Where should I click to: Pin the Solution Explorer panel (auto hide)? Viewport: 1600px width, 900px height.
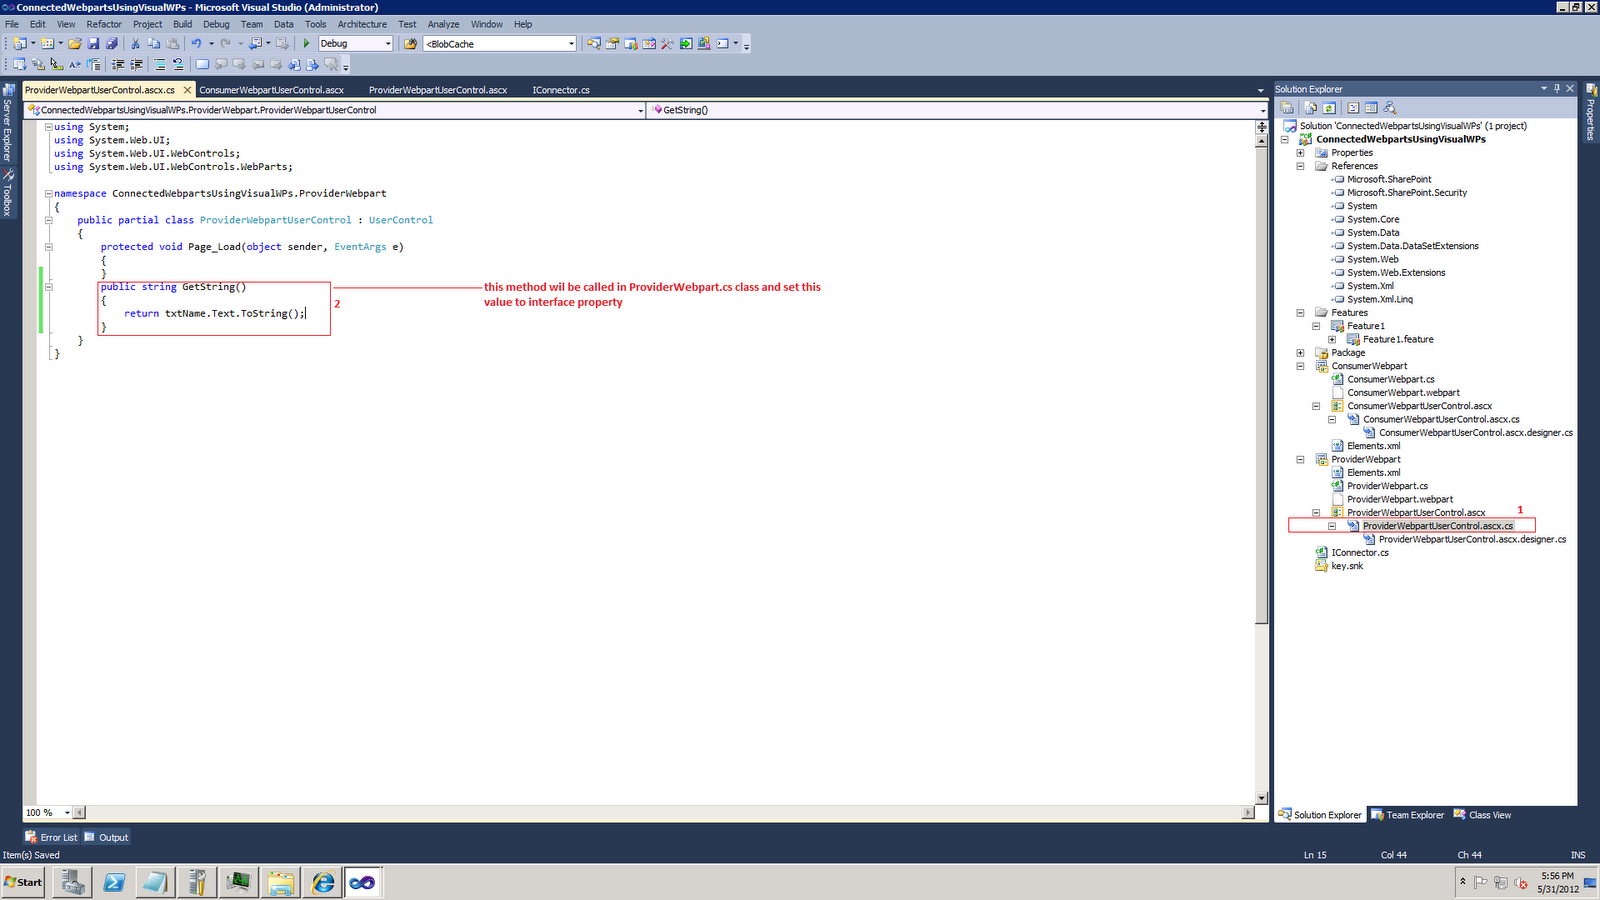[1557, 89]
